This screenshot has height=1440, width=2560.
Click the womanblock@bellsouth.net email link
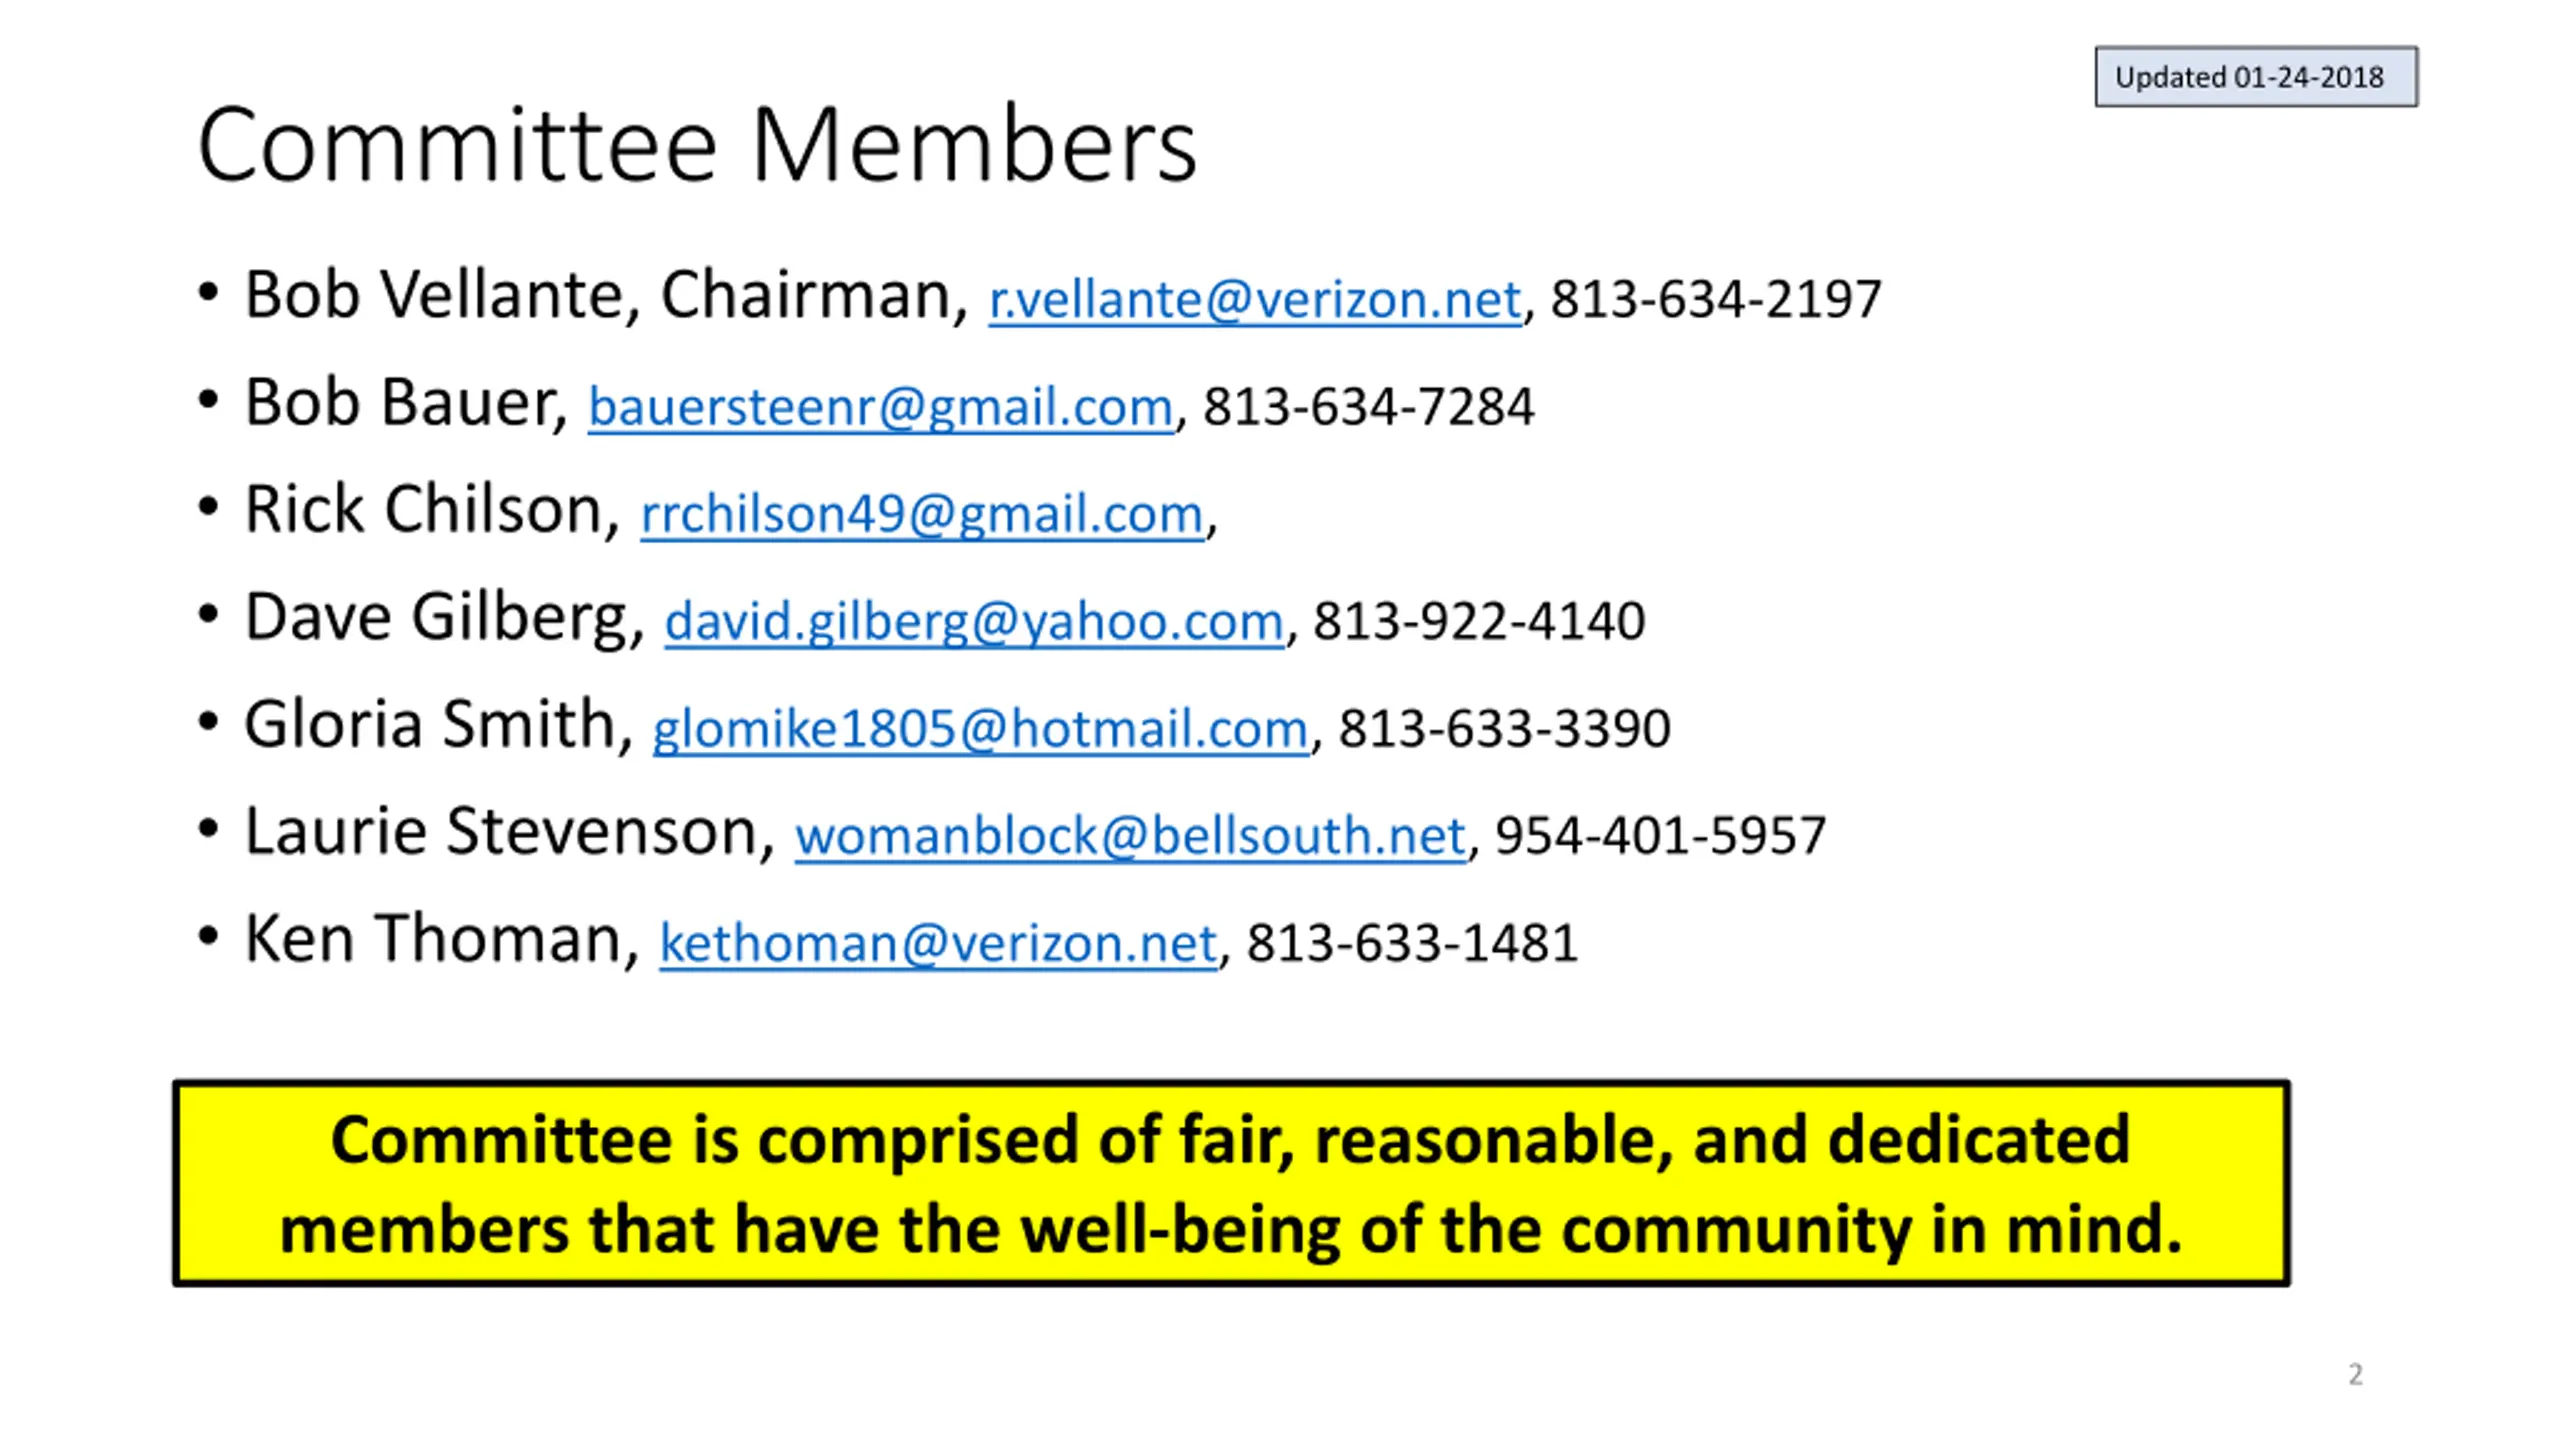coord(1131,835)
